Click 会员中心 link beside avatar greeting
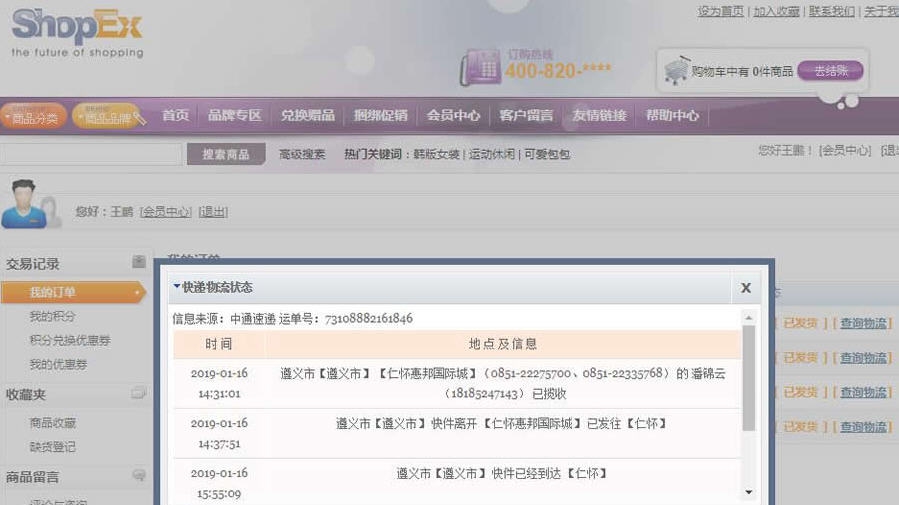The height and width of the screenshot is (505, 899). [x=166, y=212]
